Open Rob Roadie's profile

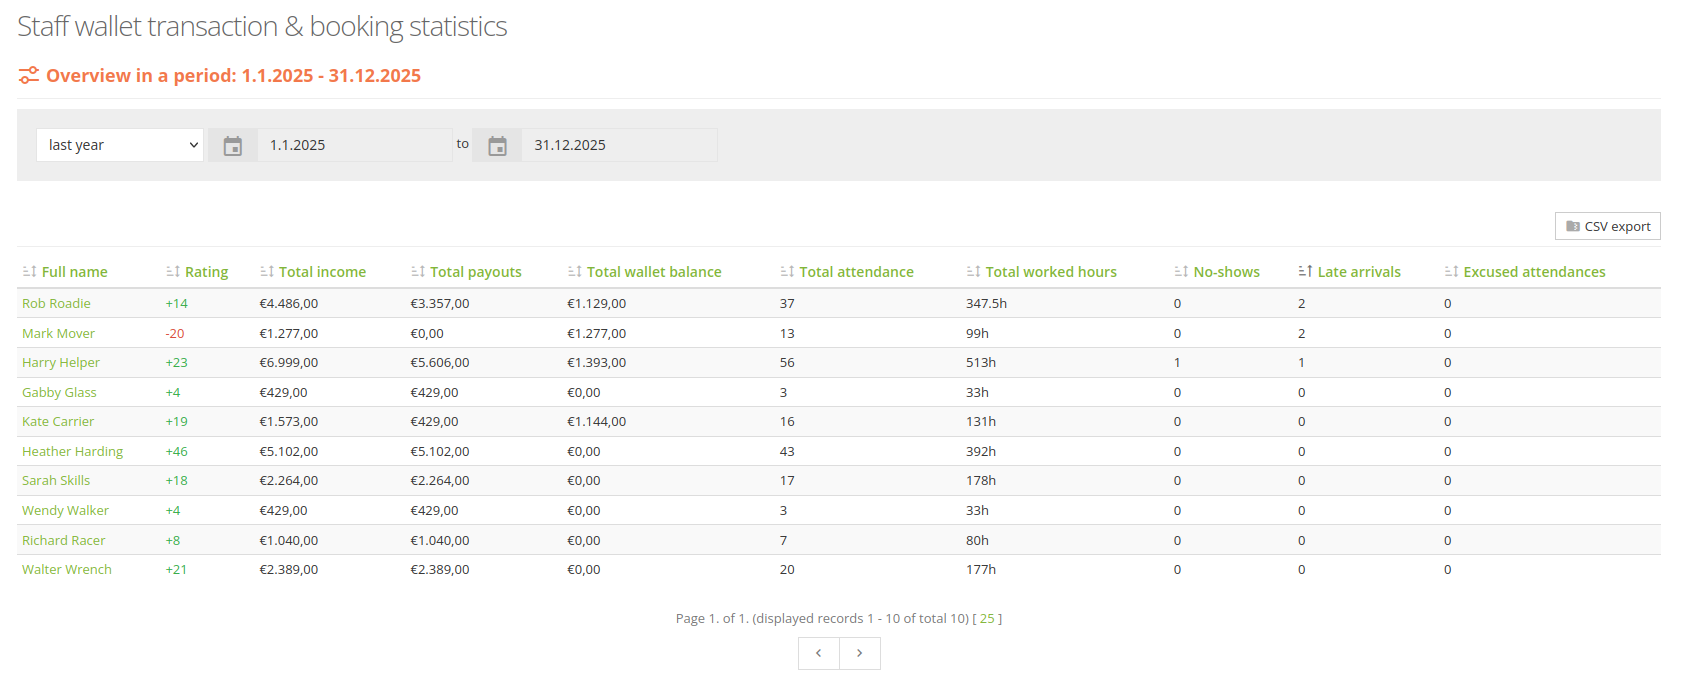click(56, 304)
